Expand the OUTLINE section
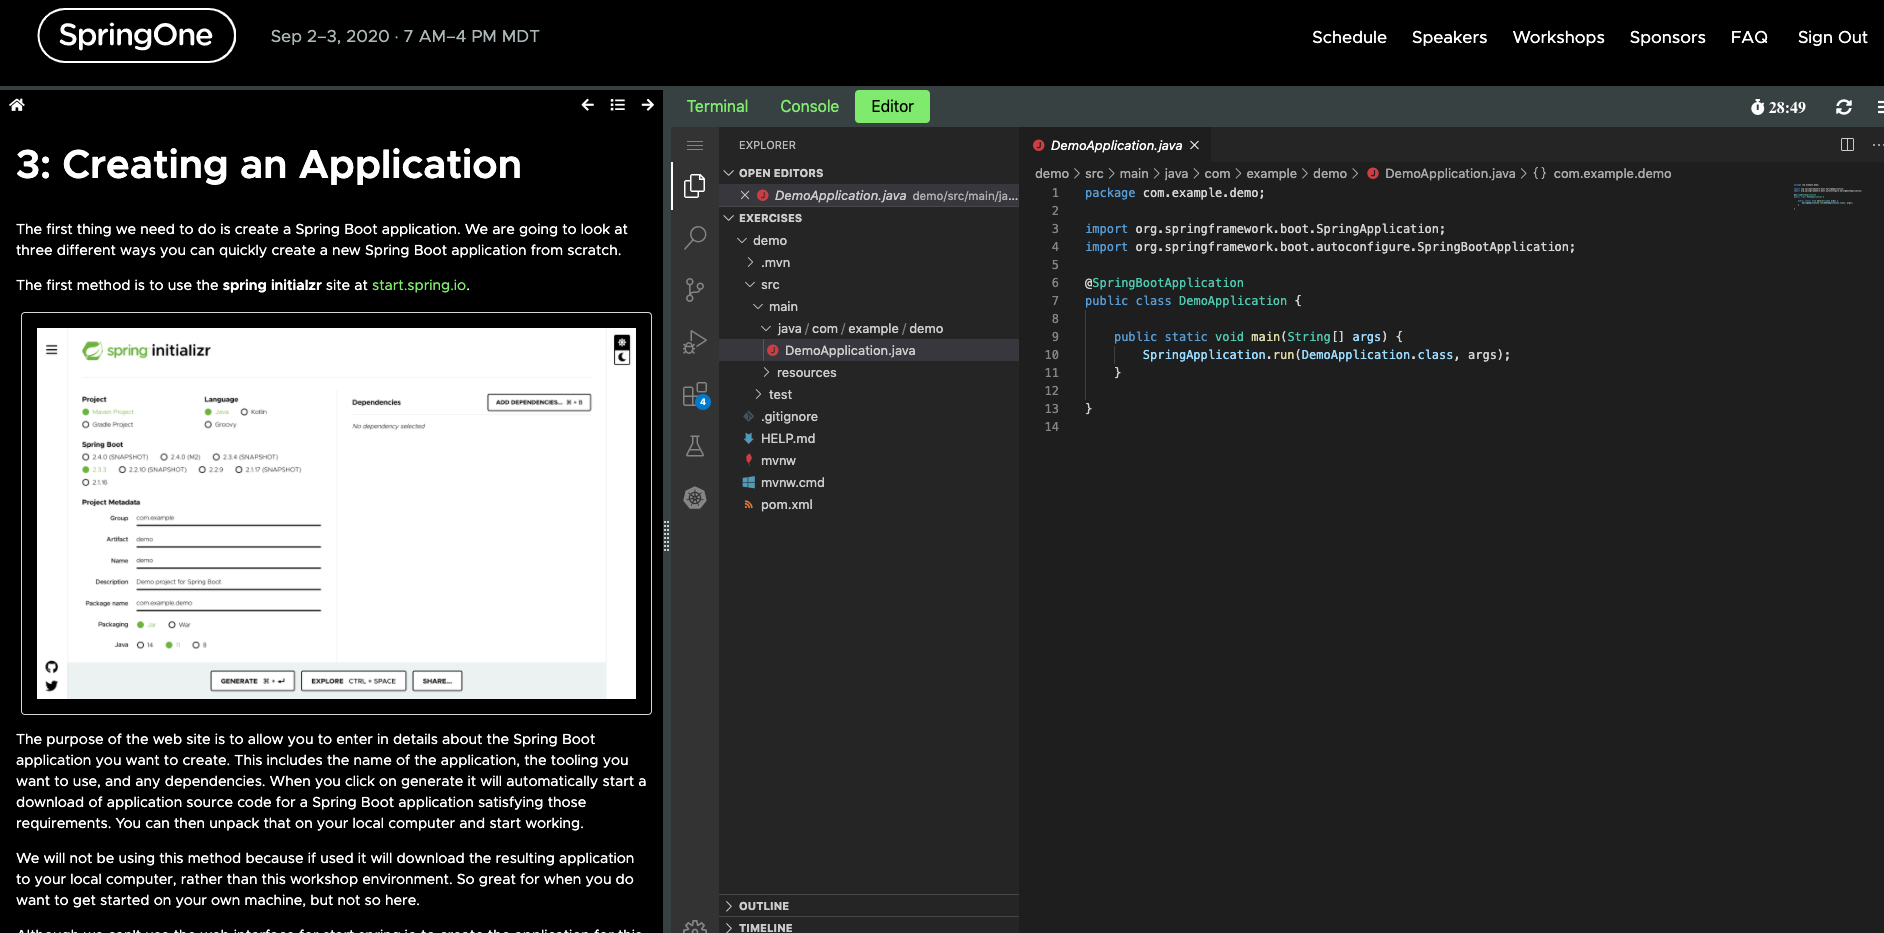Image resolution: width=1884 pixels, height=933 pixels. [764, 906]
